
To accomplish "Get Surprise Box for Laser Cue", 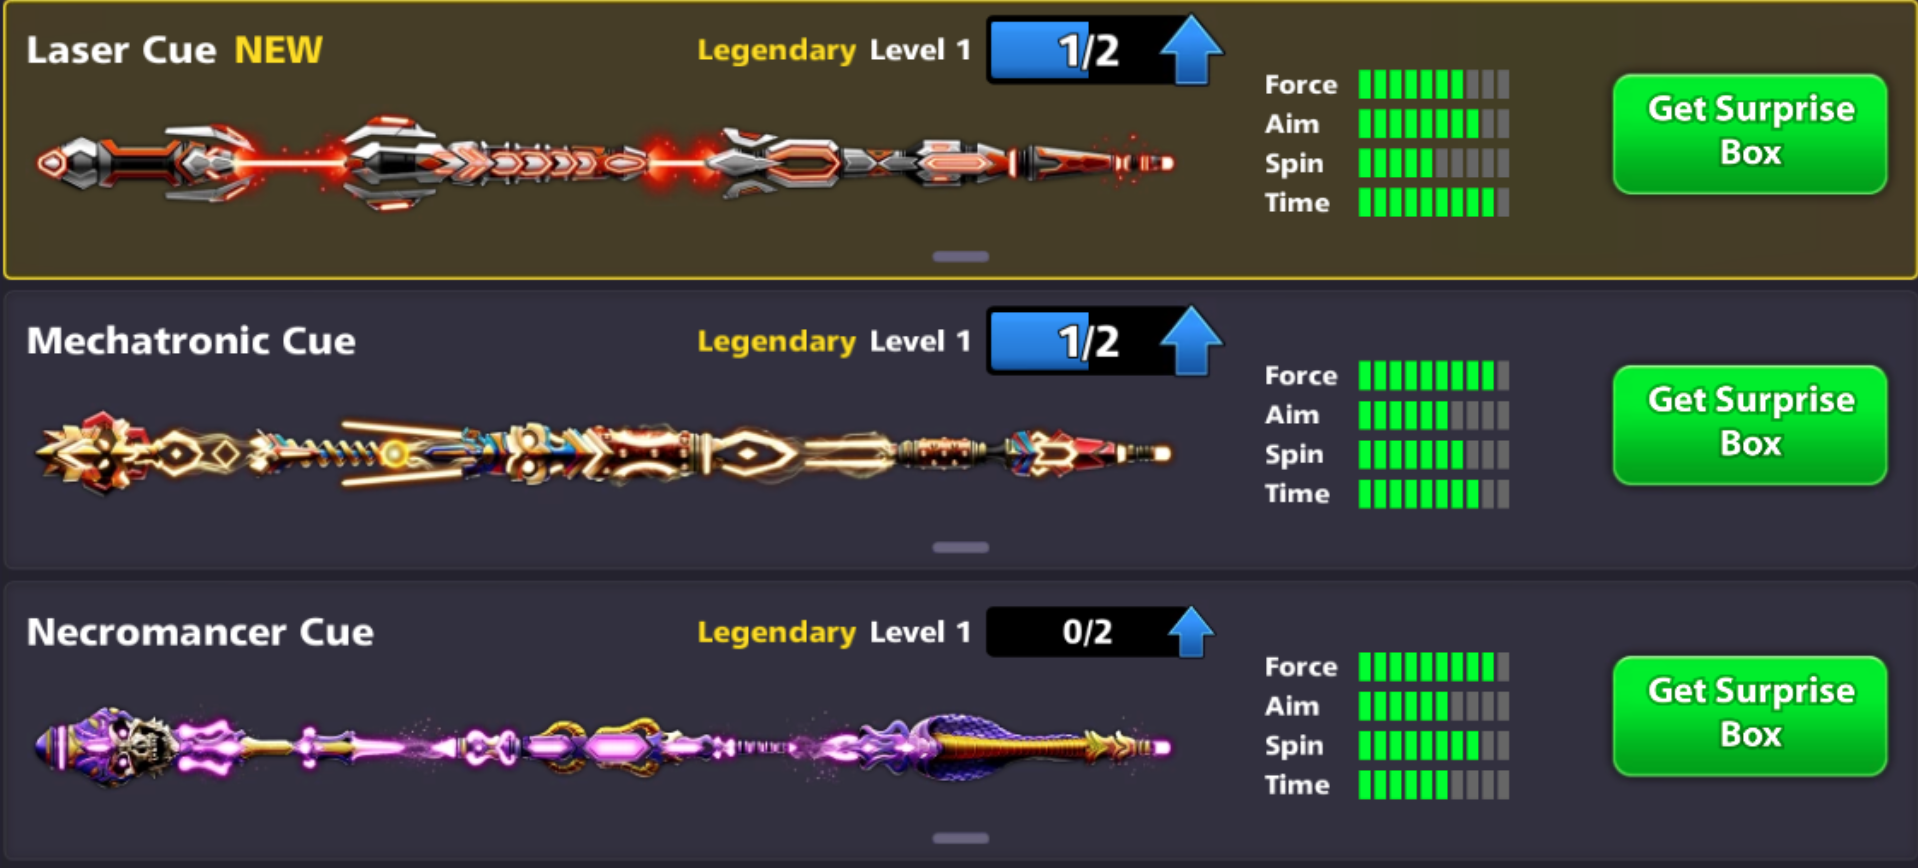I will tap(1750, 133).
